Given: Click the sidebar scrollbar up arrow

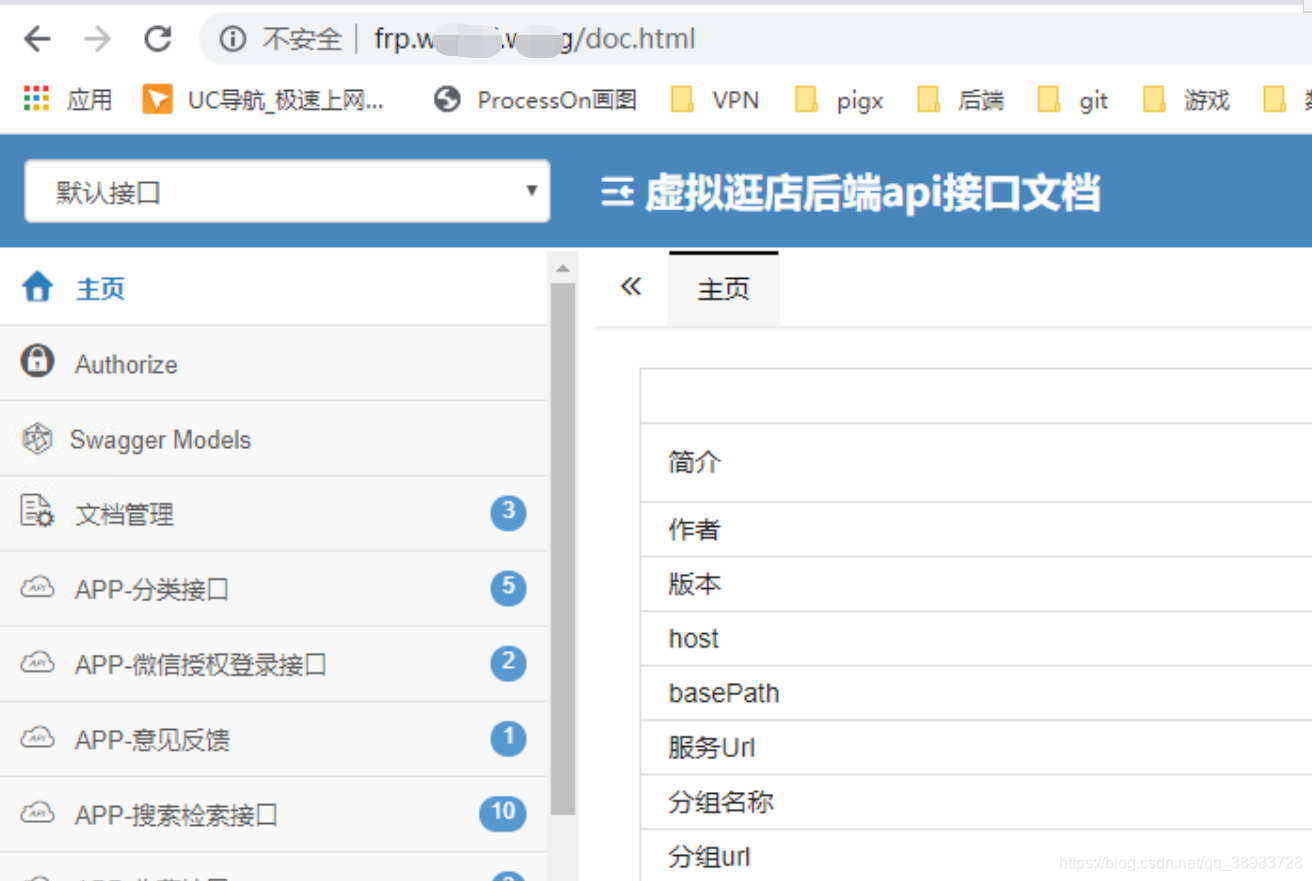Looking at the screenshot, I should [x=563, y=268].
